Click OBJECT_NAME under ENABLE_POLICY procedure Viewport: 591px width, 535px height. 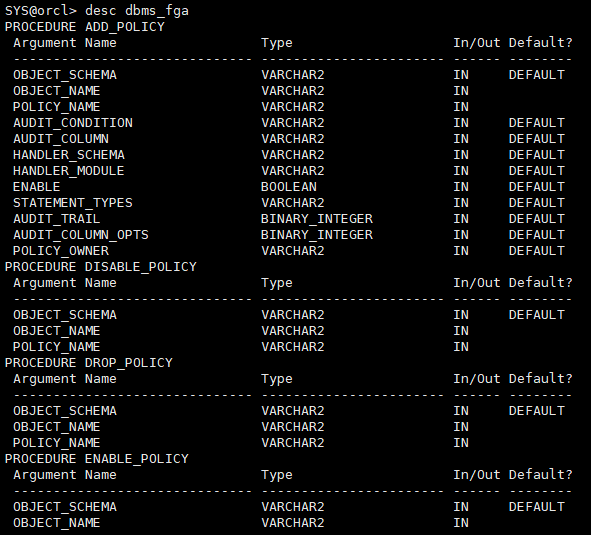click(57, 523)
